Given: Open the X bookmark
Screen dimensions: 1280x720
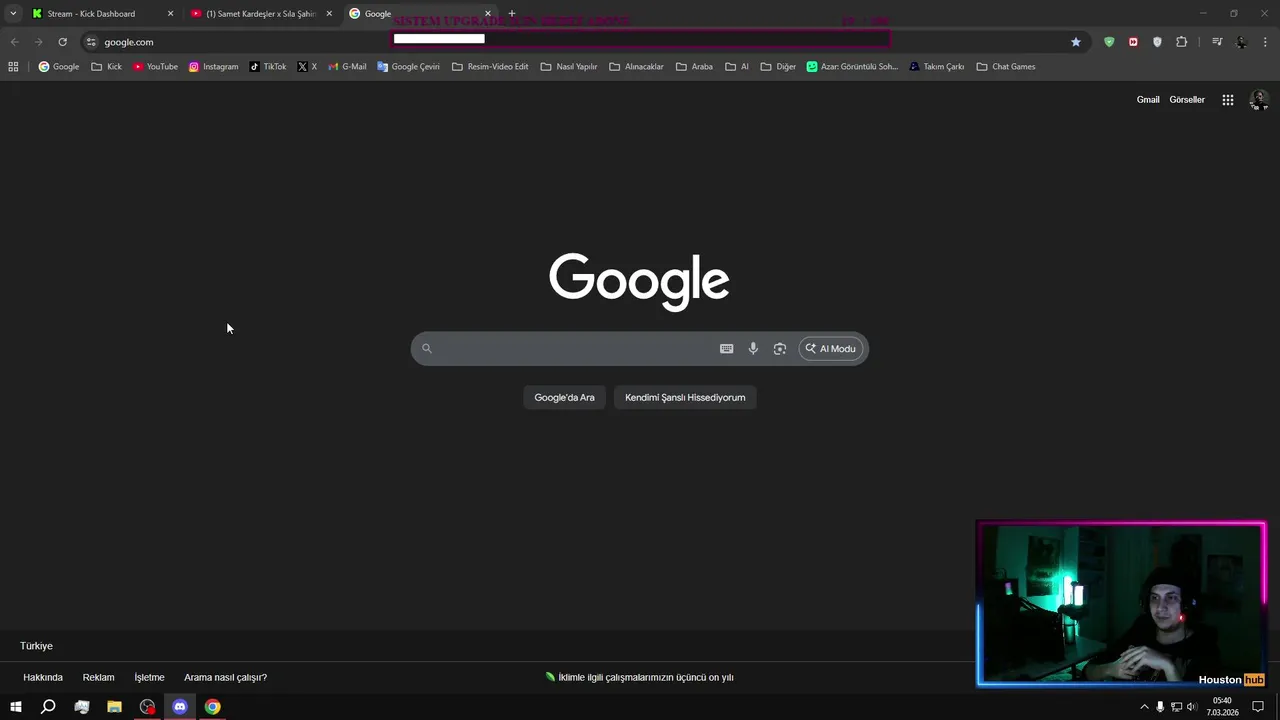Looking at the screenshot, I should 307,67.
